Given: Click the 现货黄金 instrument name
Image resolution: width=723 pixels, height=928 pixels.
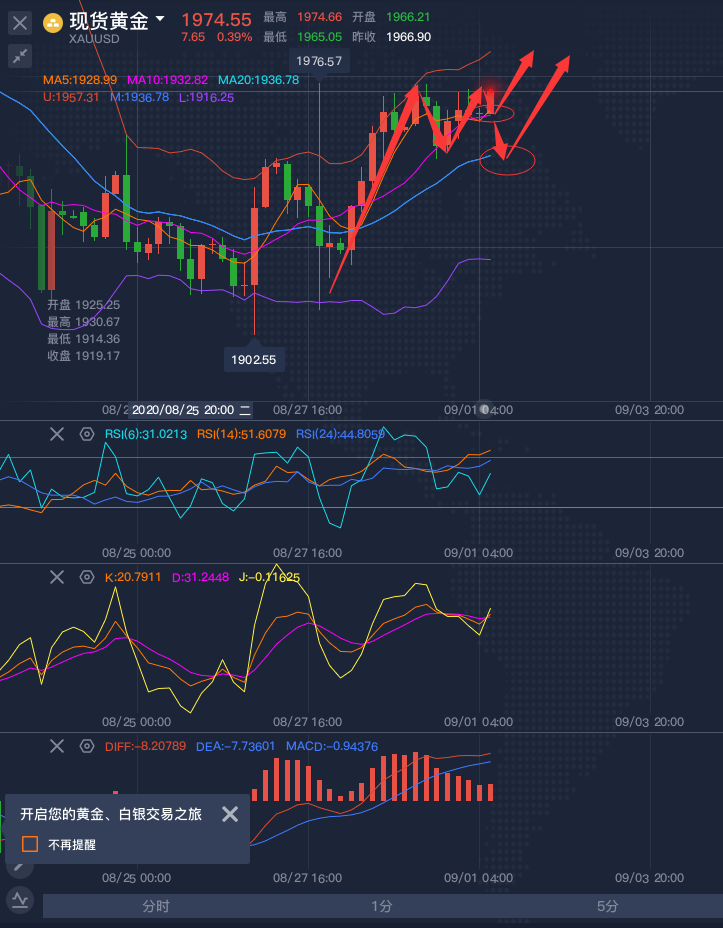Looking at the screenshot, I should coord(108,20).
